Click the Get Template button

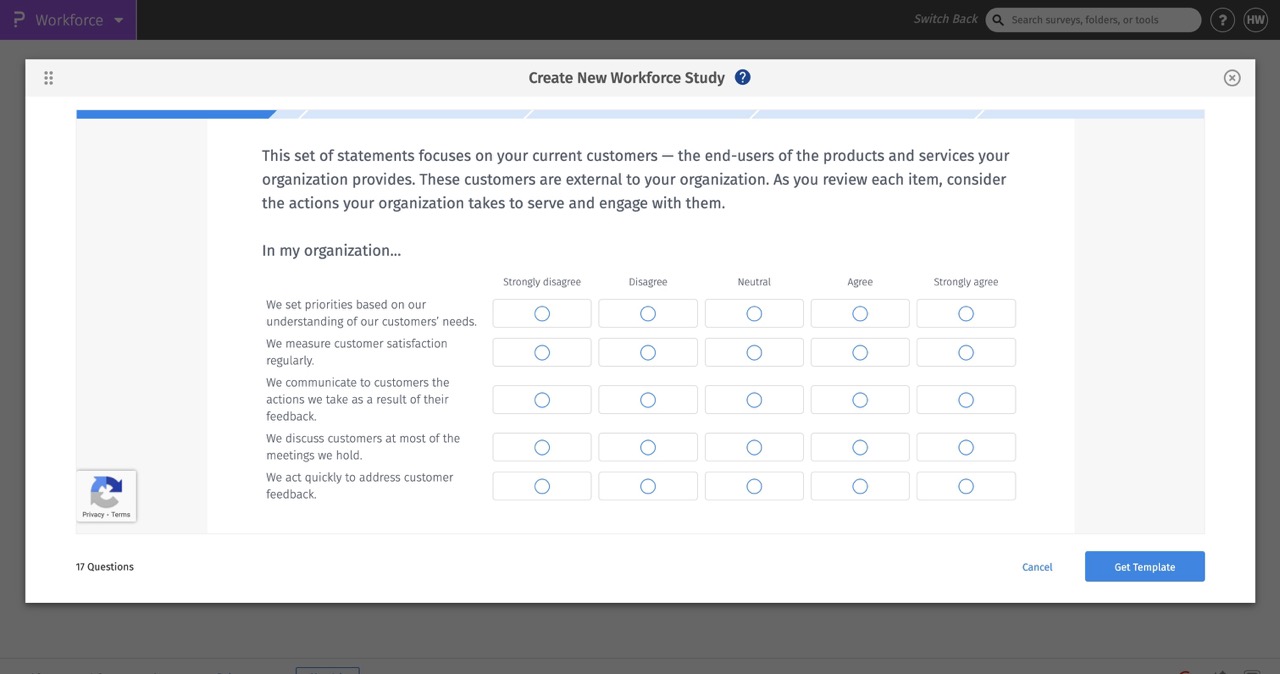pos(1144,566)
